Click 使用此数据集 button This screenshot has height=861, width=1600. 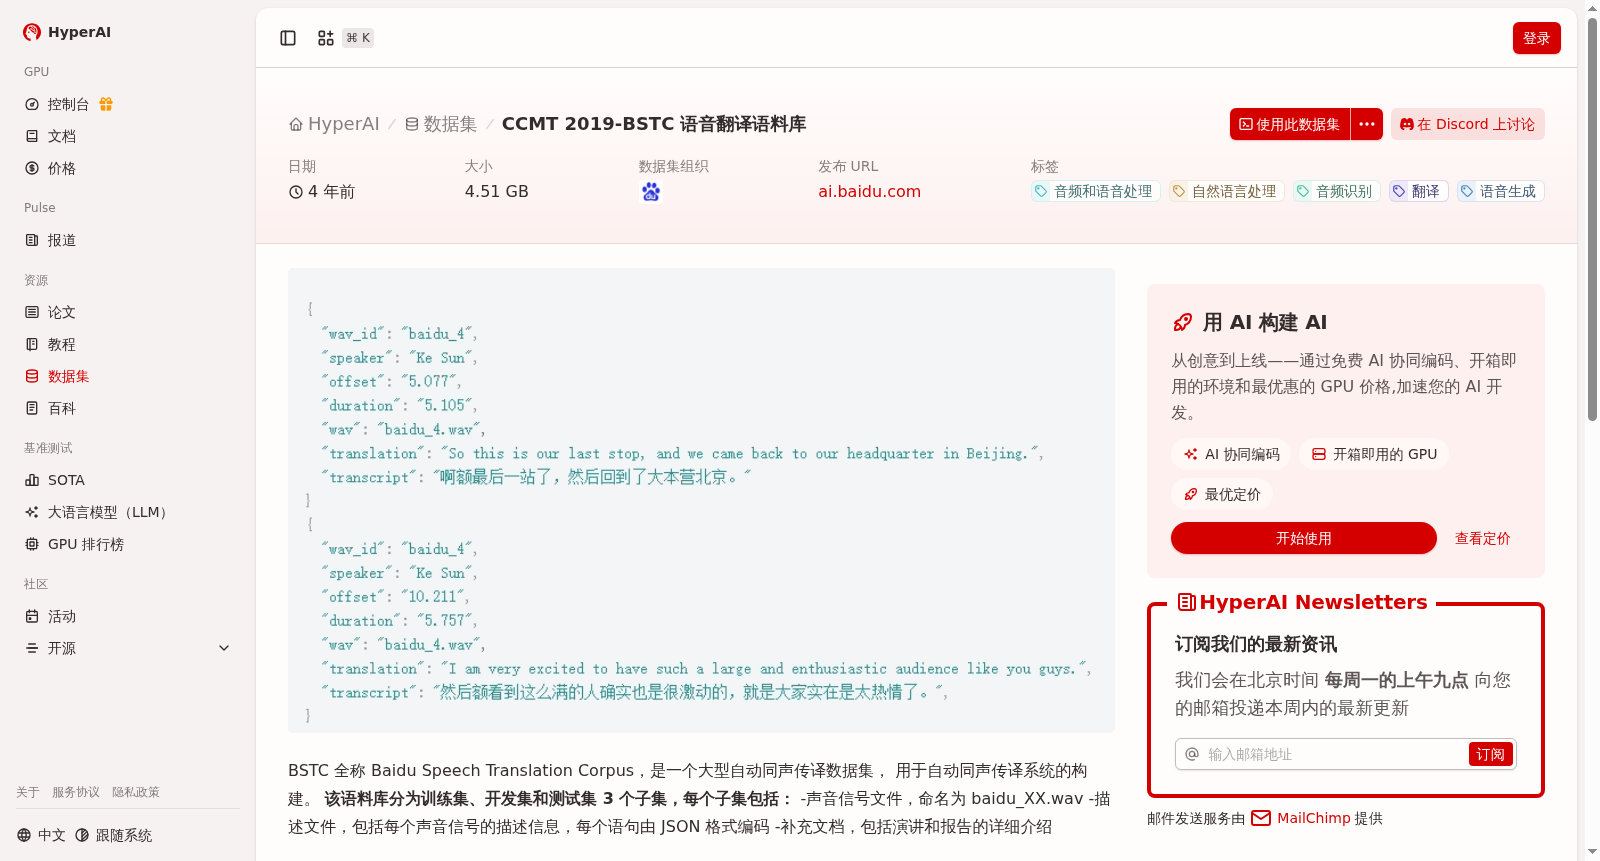coord(1290,124)
